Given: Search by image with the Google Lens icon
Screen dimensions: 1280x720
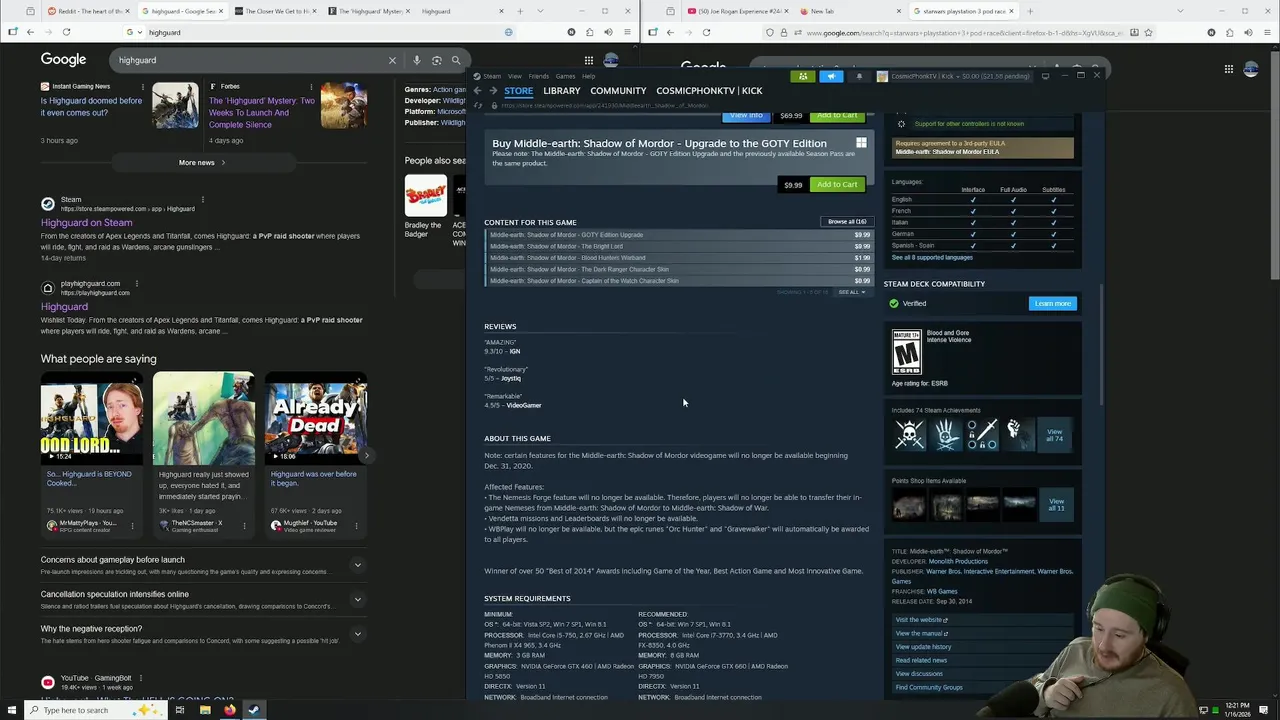Looking at the screenshot, I should pos(436,60).
